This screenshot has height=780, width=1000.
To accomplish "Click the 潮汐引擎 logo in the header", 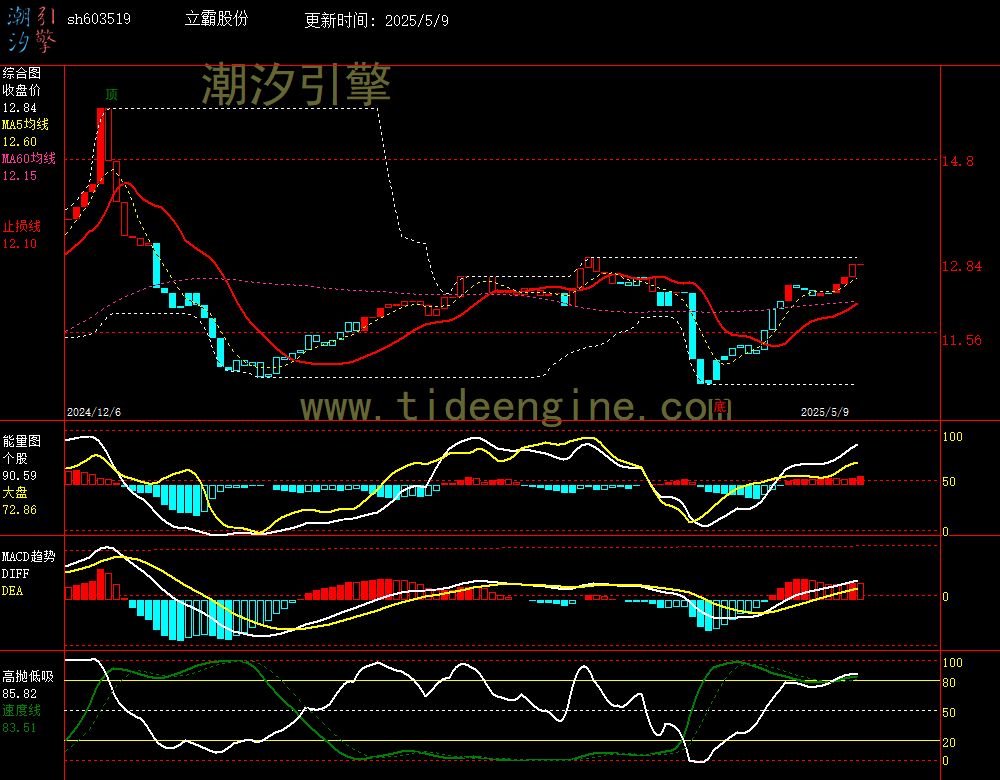I will pos(32,29).
